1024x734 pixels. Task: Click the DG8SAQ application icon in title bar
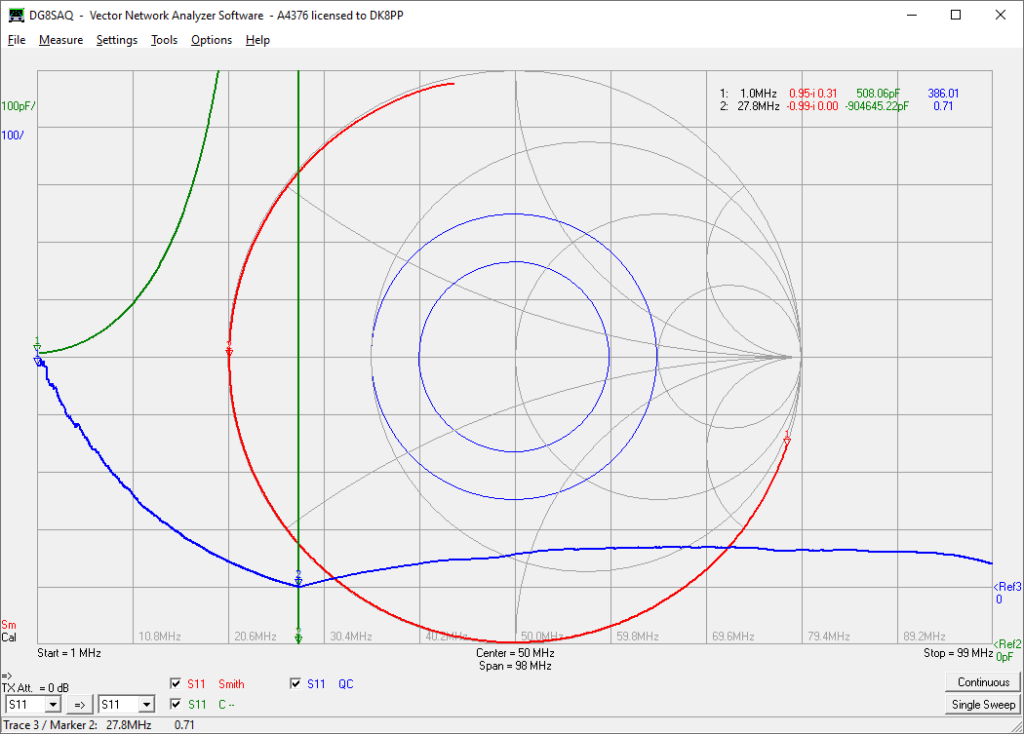pyautogui.click(x=16, y=15)
